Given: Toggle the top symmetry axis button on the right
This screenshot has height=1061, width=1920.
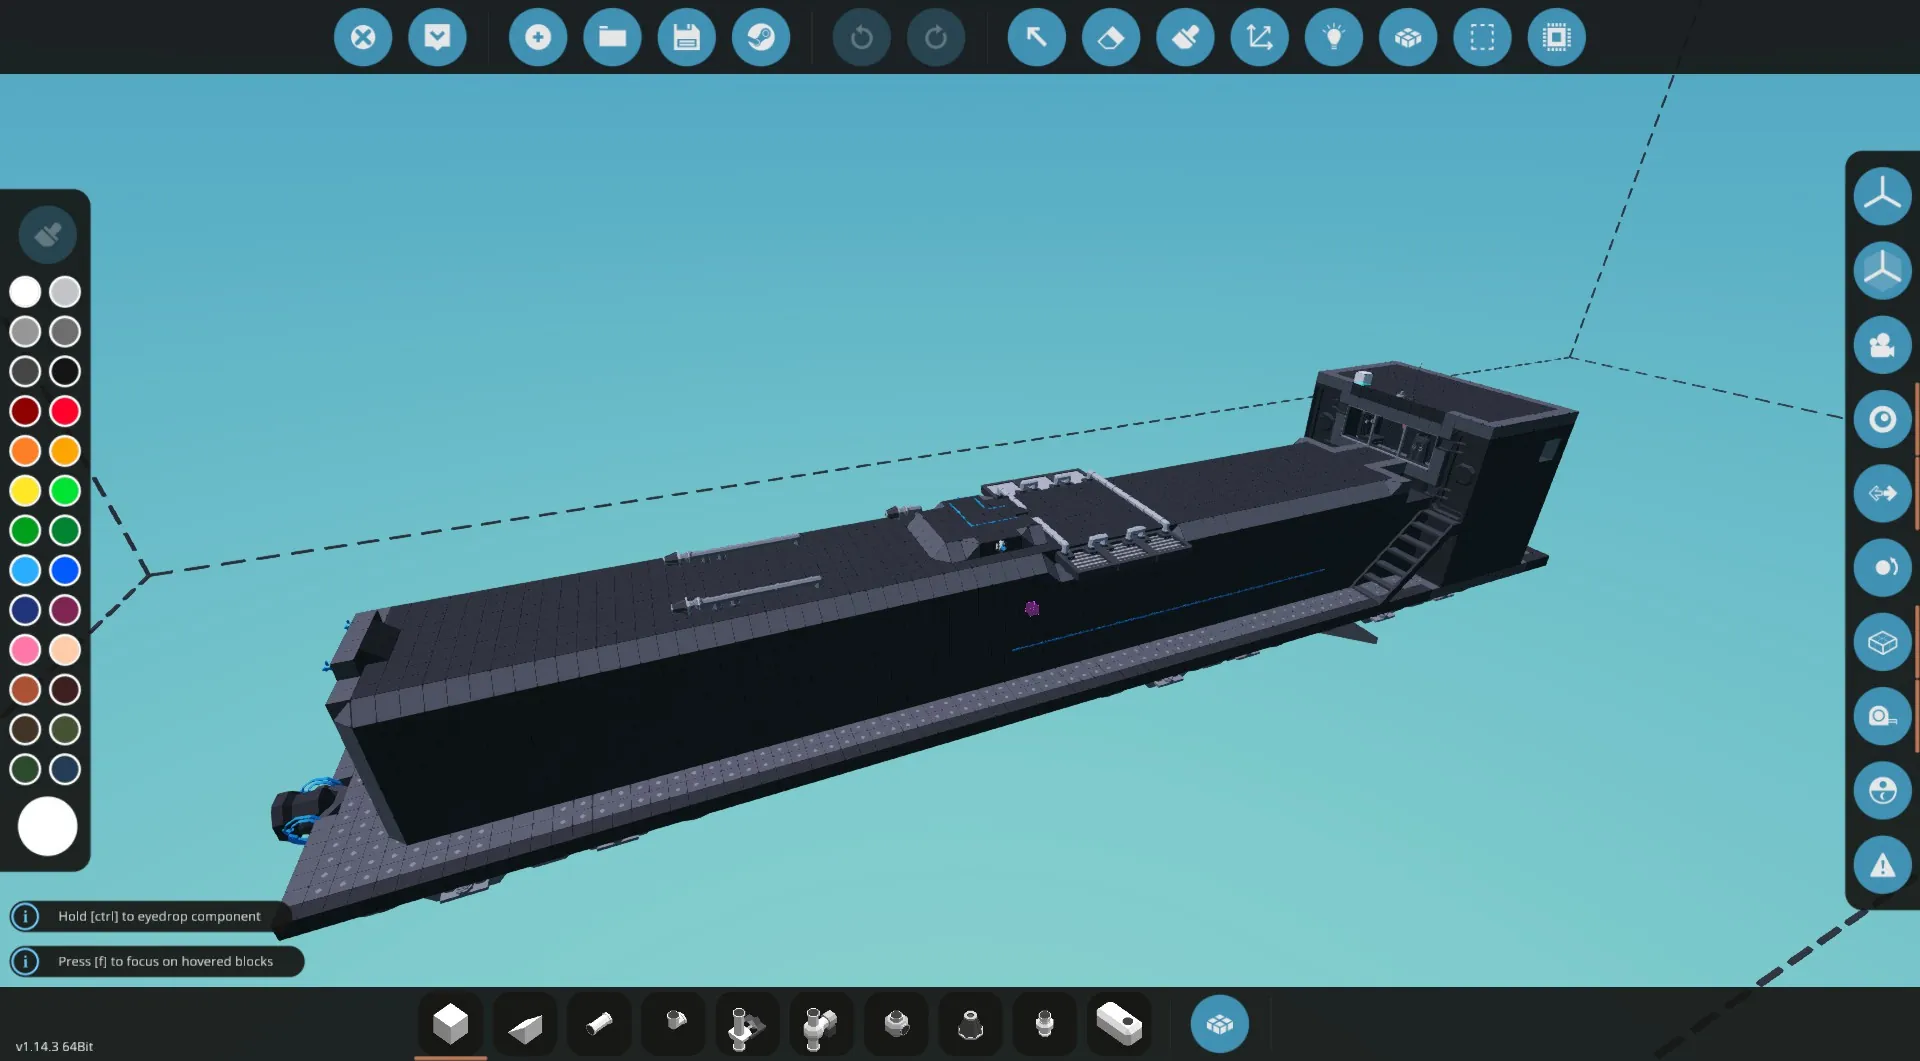Looking at the screenshot, I should [x=1882, y=196].
